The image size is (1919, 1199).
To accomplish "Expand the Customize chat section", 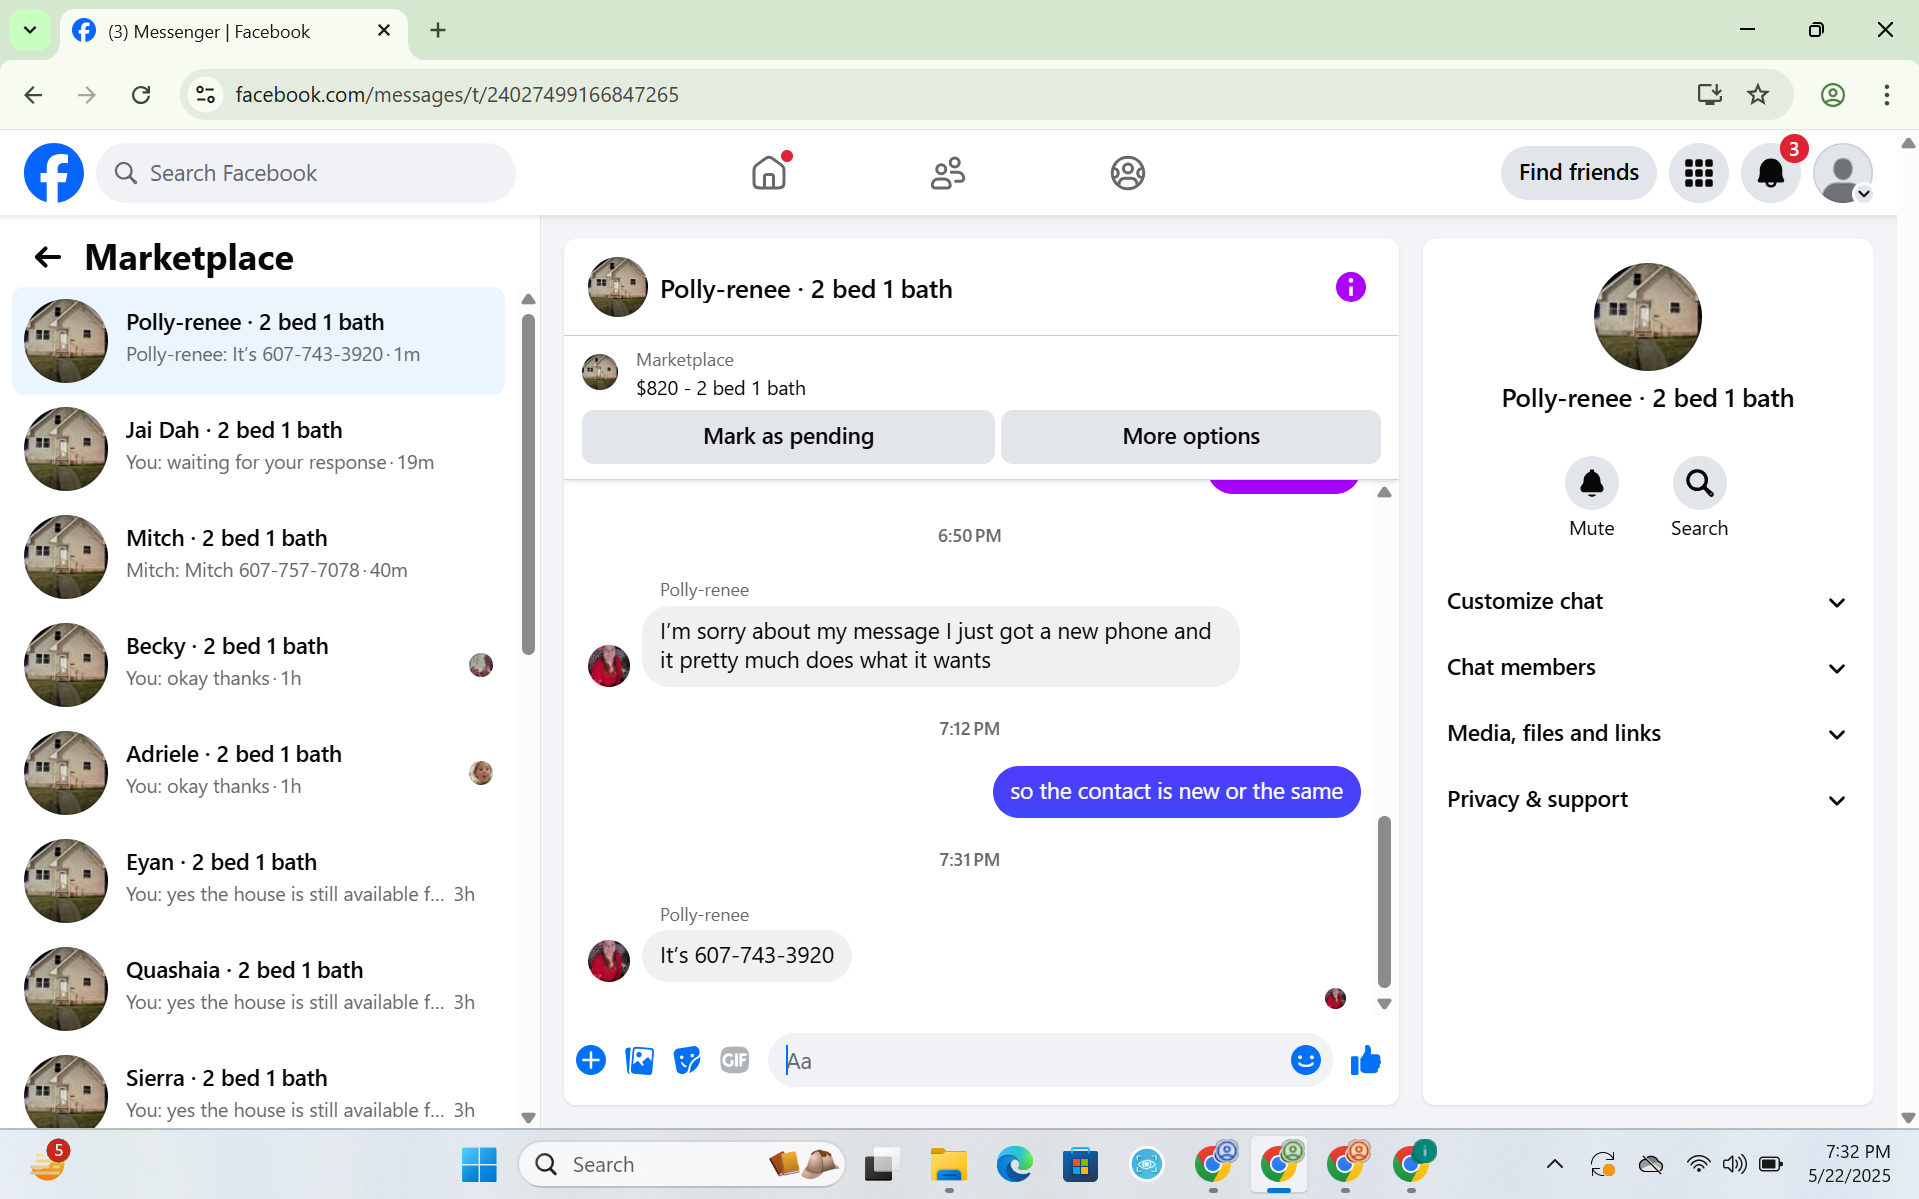I will pos(1647,602).
